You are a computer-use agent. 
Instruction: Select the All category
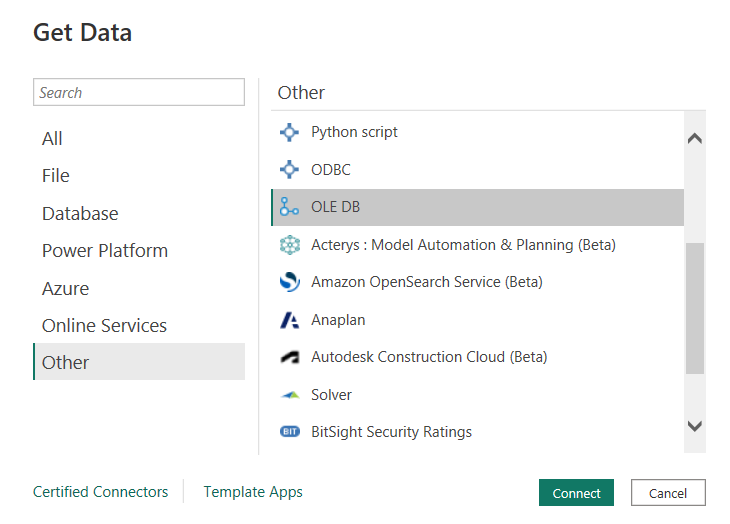(52, 139)
